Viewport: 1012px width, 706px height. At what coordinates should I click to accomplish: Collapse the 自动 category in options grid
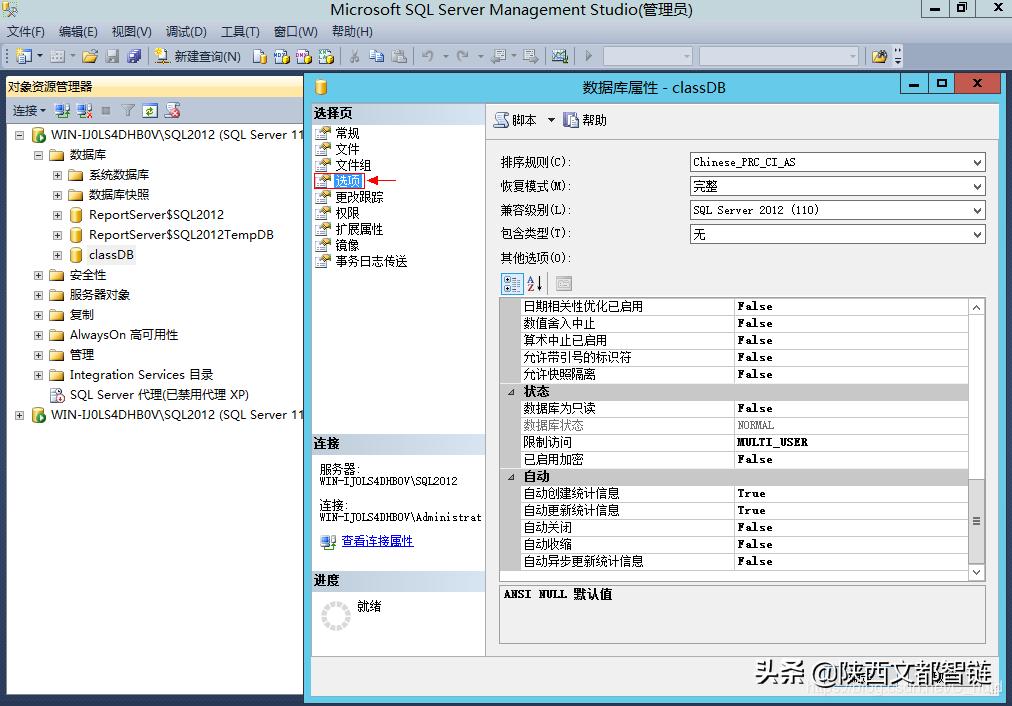click(x=511, y=477)
